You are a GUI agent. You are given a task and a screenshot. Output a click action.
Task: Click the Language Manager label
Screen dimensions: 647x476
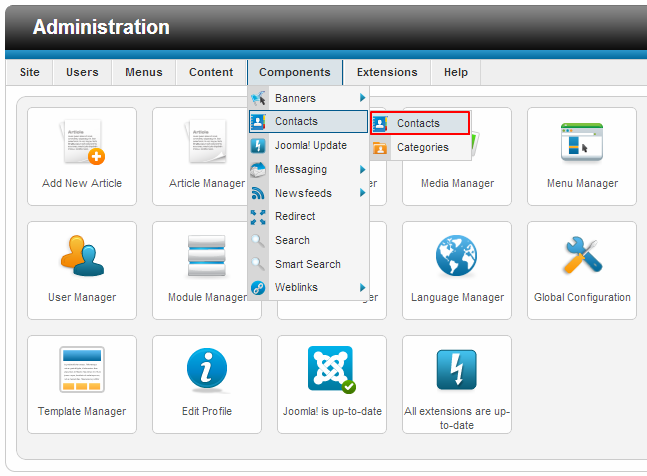point(457,297)
